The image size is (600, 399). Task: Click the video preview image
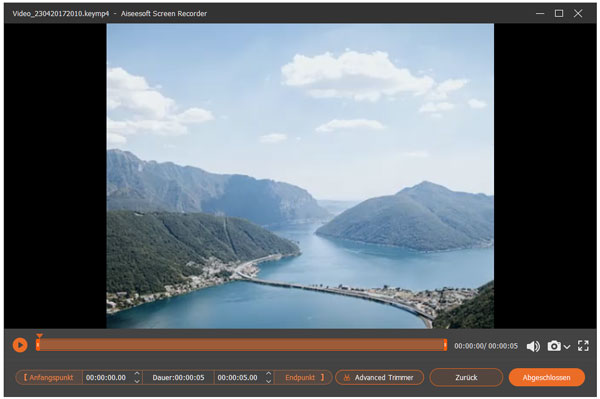pos(300,176)
